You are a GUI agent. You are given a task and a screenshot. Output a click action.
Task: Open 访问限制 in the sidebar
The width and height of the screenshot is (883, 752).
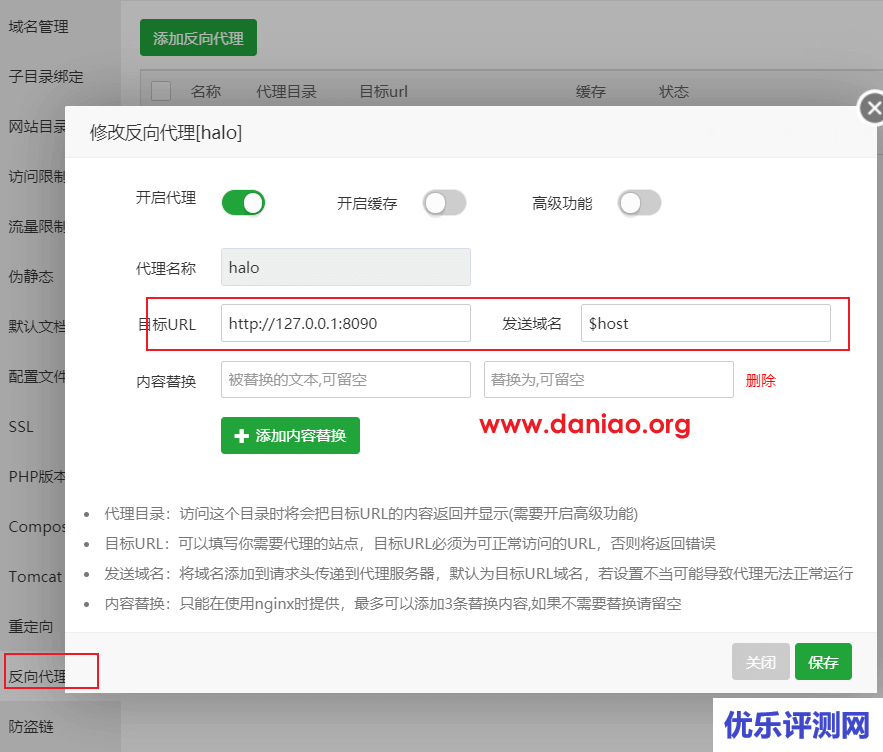tap(37, 177)
